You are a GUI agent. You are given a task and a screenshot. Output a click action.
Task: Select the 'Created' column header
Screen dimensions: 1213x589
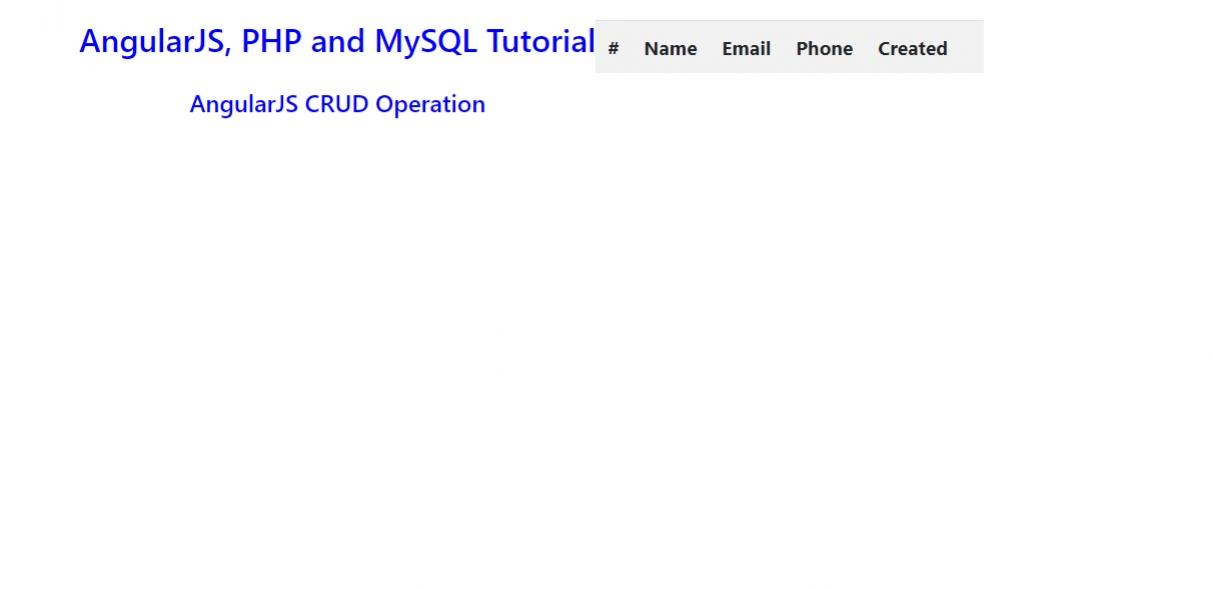pyautogui.click(x=912, y=48)
